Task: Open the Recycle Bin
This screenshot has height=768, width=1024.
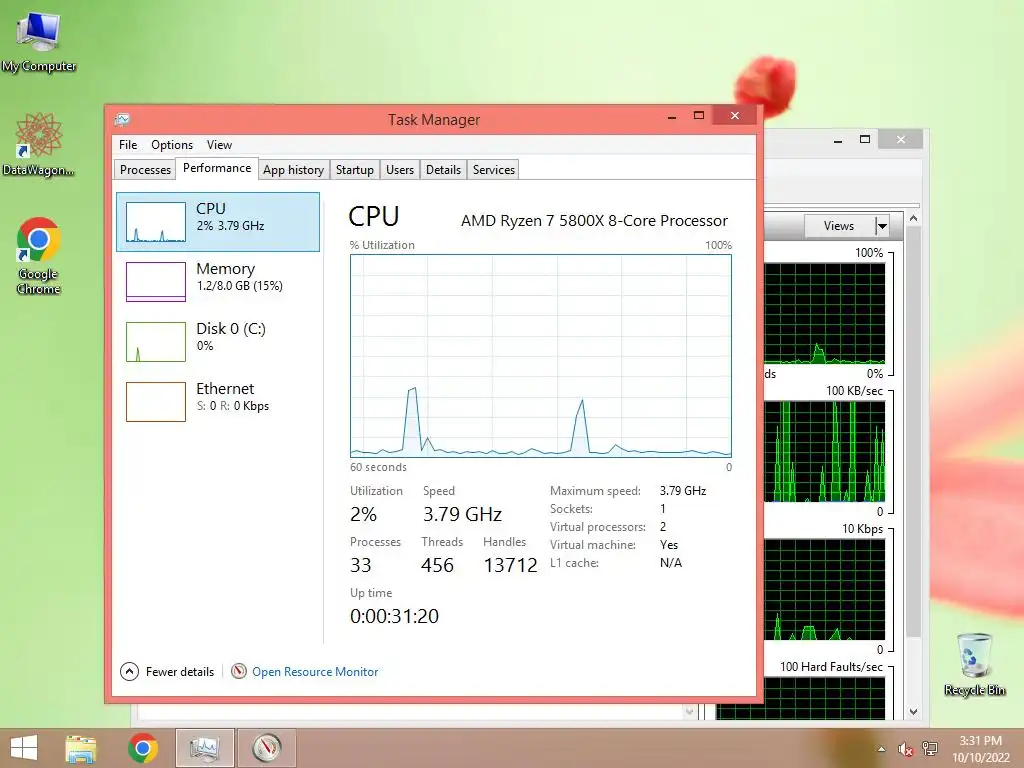Action: 974,664
